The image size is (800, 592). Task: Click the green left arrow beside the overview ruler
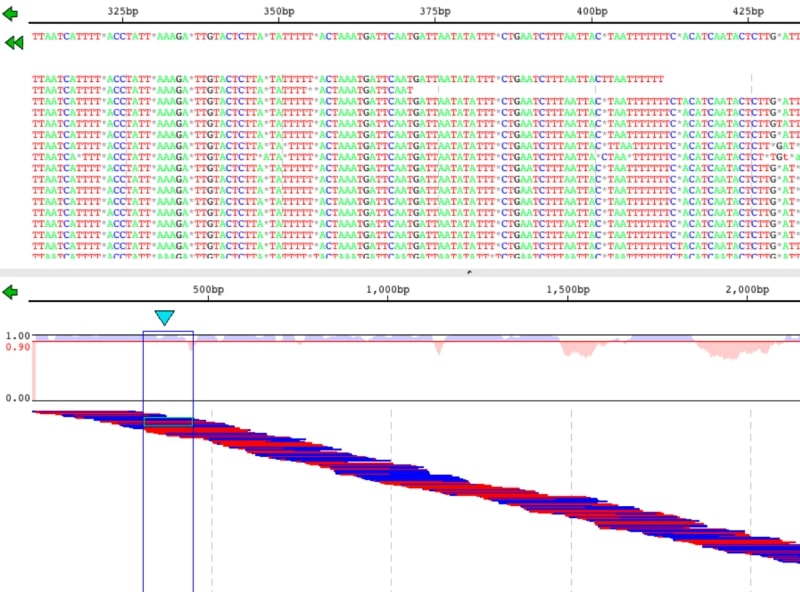12,292
